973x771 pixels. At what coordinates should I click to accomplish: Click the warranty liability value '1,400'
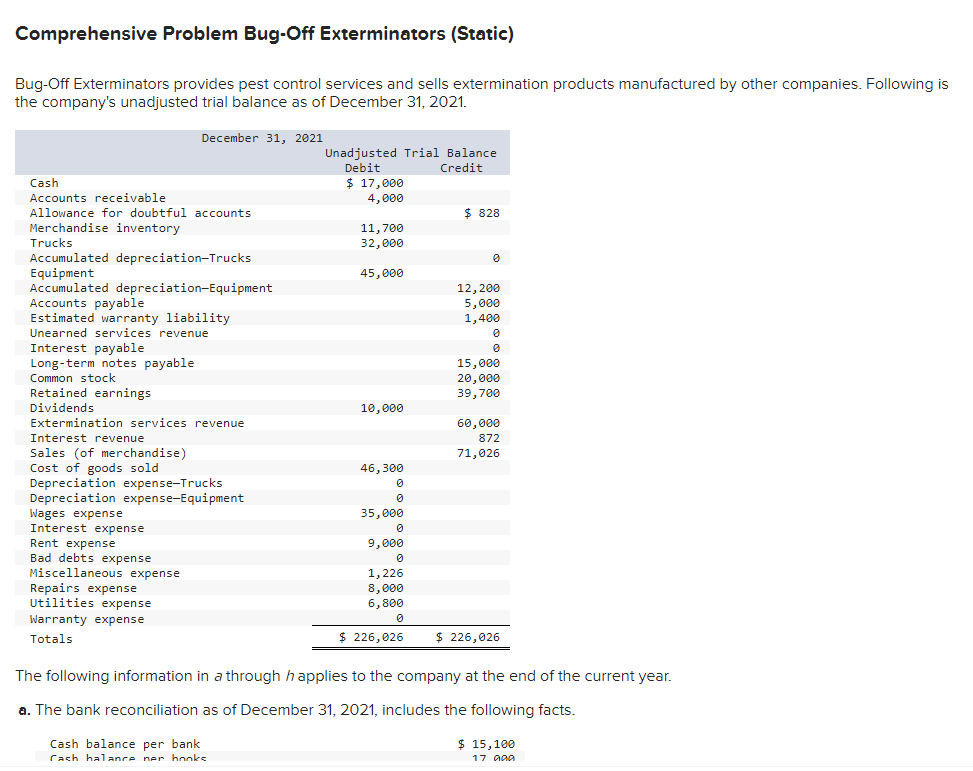click(482, 318)
